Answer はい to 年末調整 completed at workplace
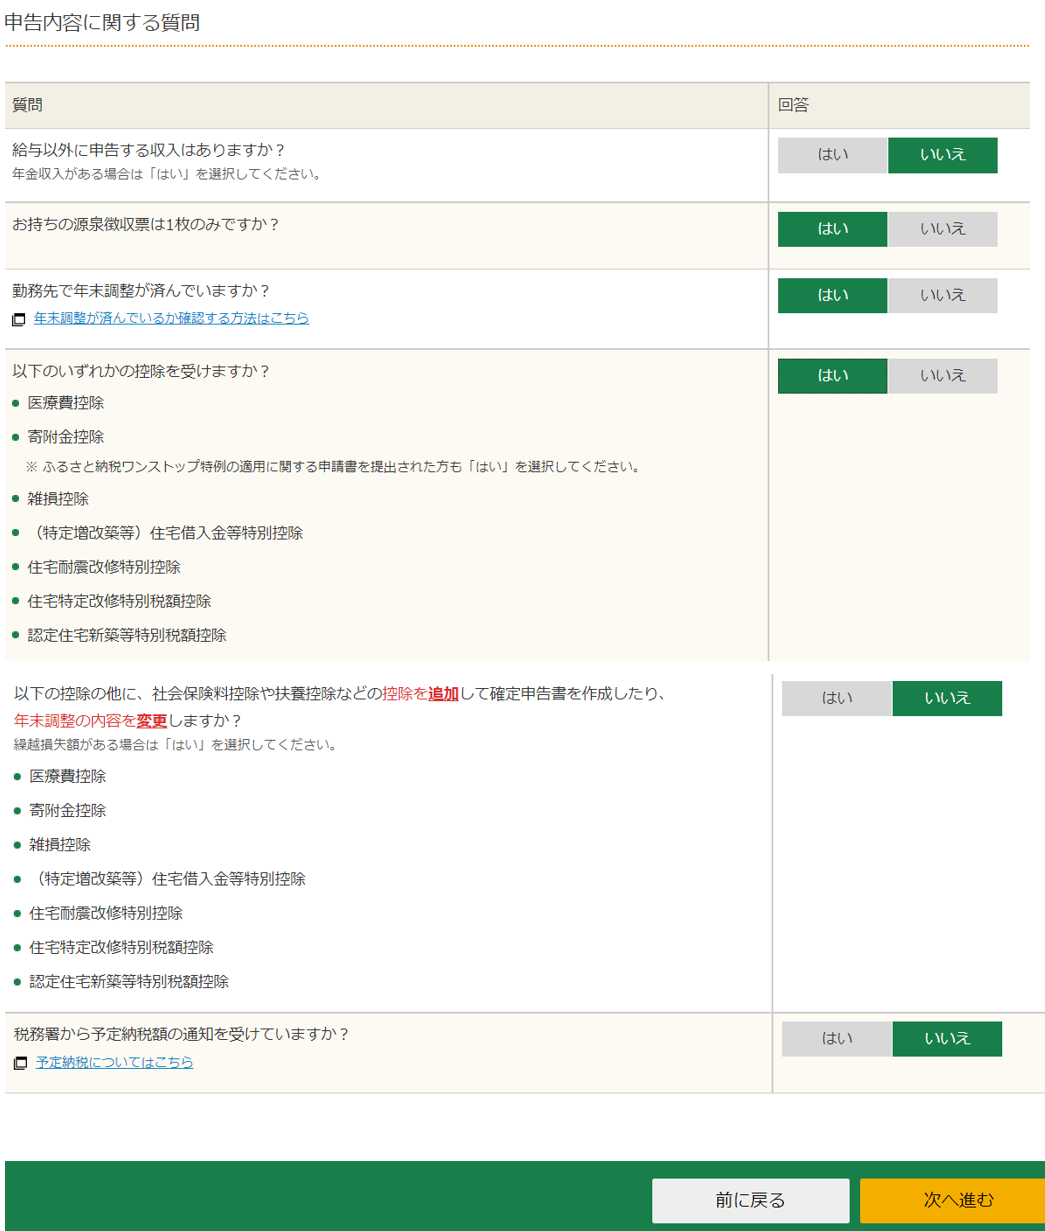Viewport: 1045px width, 1231px height. click(832, 295)
